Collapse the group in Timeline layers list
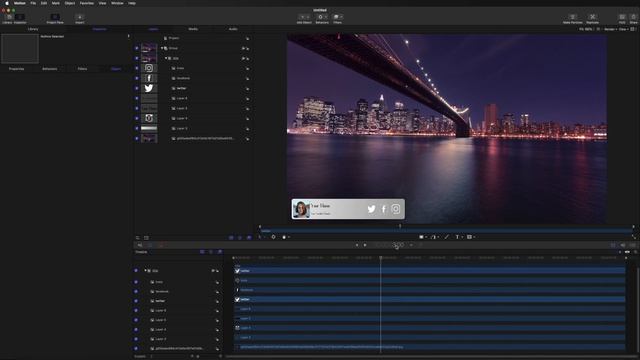This screenshot has height=360, width=640. [x=145, y=271]
